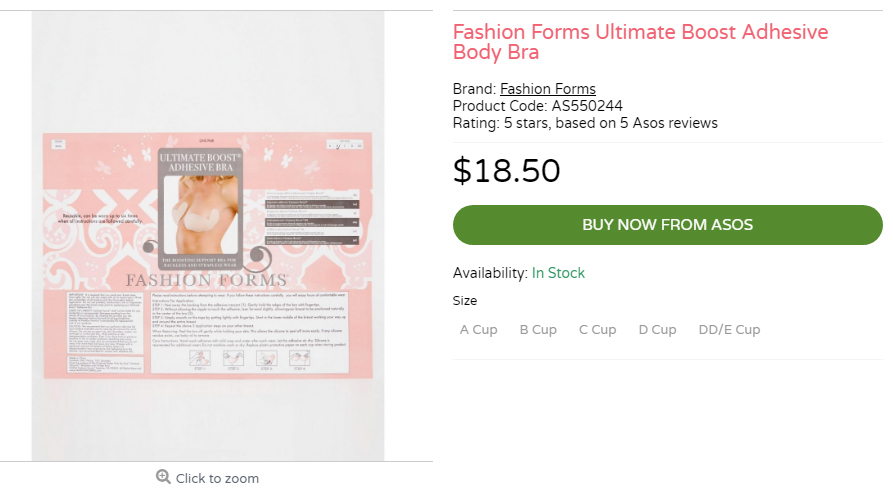This screenshot has height=491, width=893.
Task: Click the Size label above cup options
Action: point(465,301)
